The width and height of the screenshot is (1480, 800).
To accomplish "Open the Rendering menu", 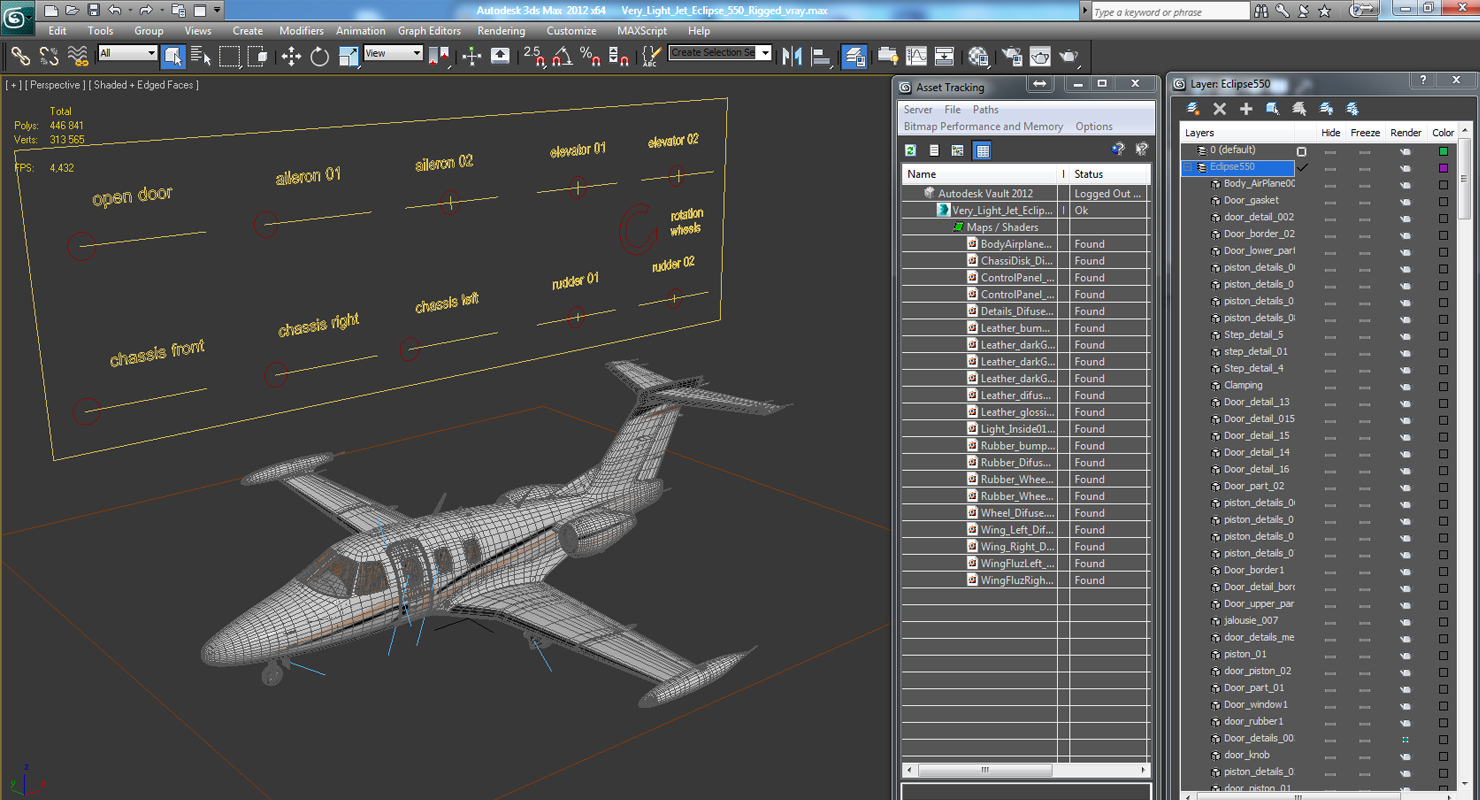I will (x=501, y=31).
